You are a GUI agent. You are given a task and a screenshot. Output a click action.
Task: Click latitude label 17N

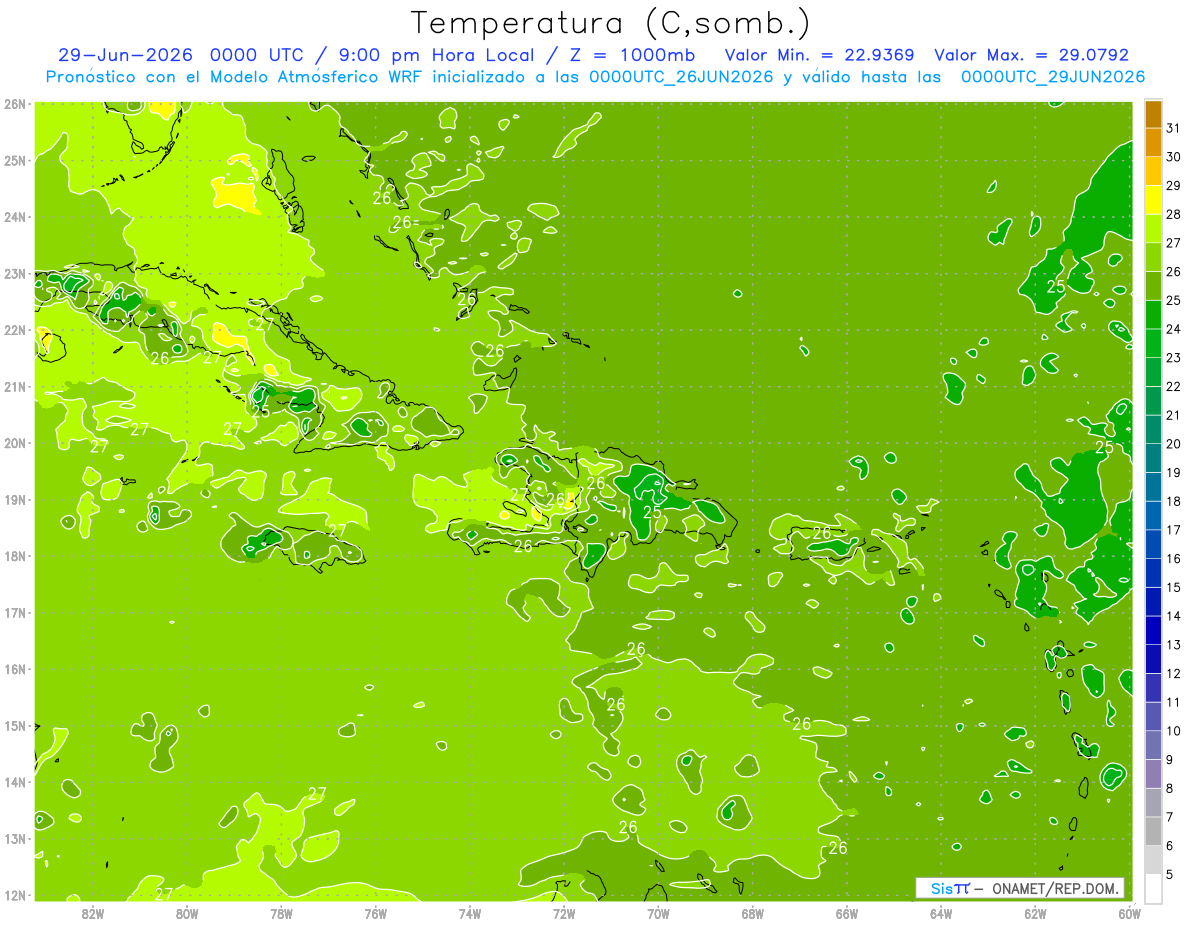click(14, 612)
